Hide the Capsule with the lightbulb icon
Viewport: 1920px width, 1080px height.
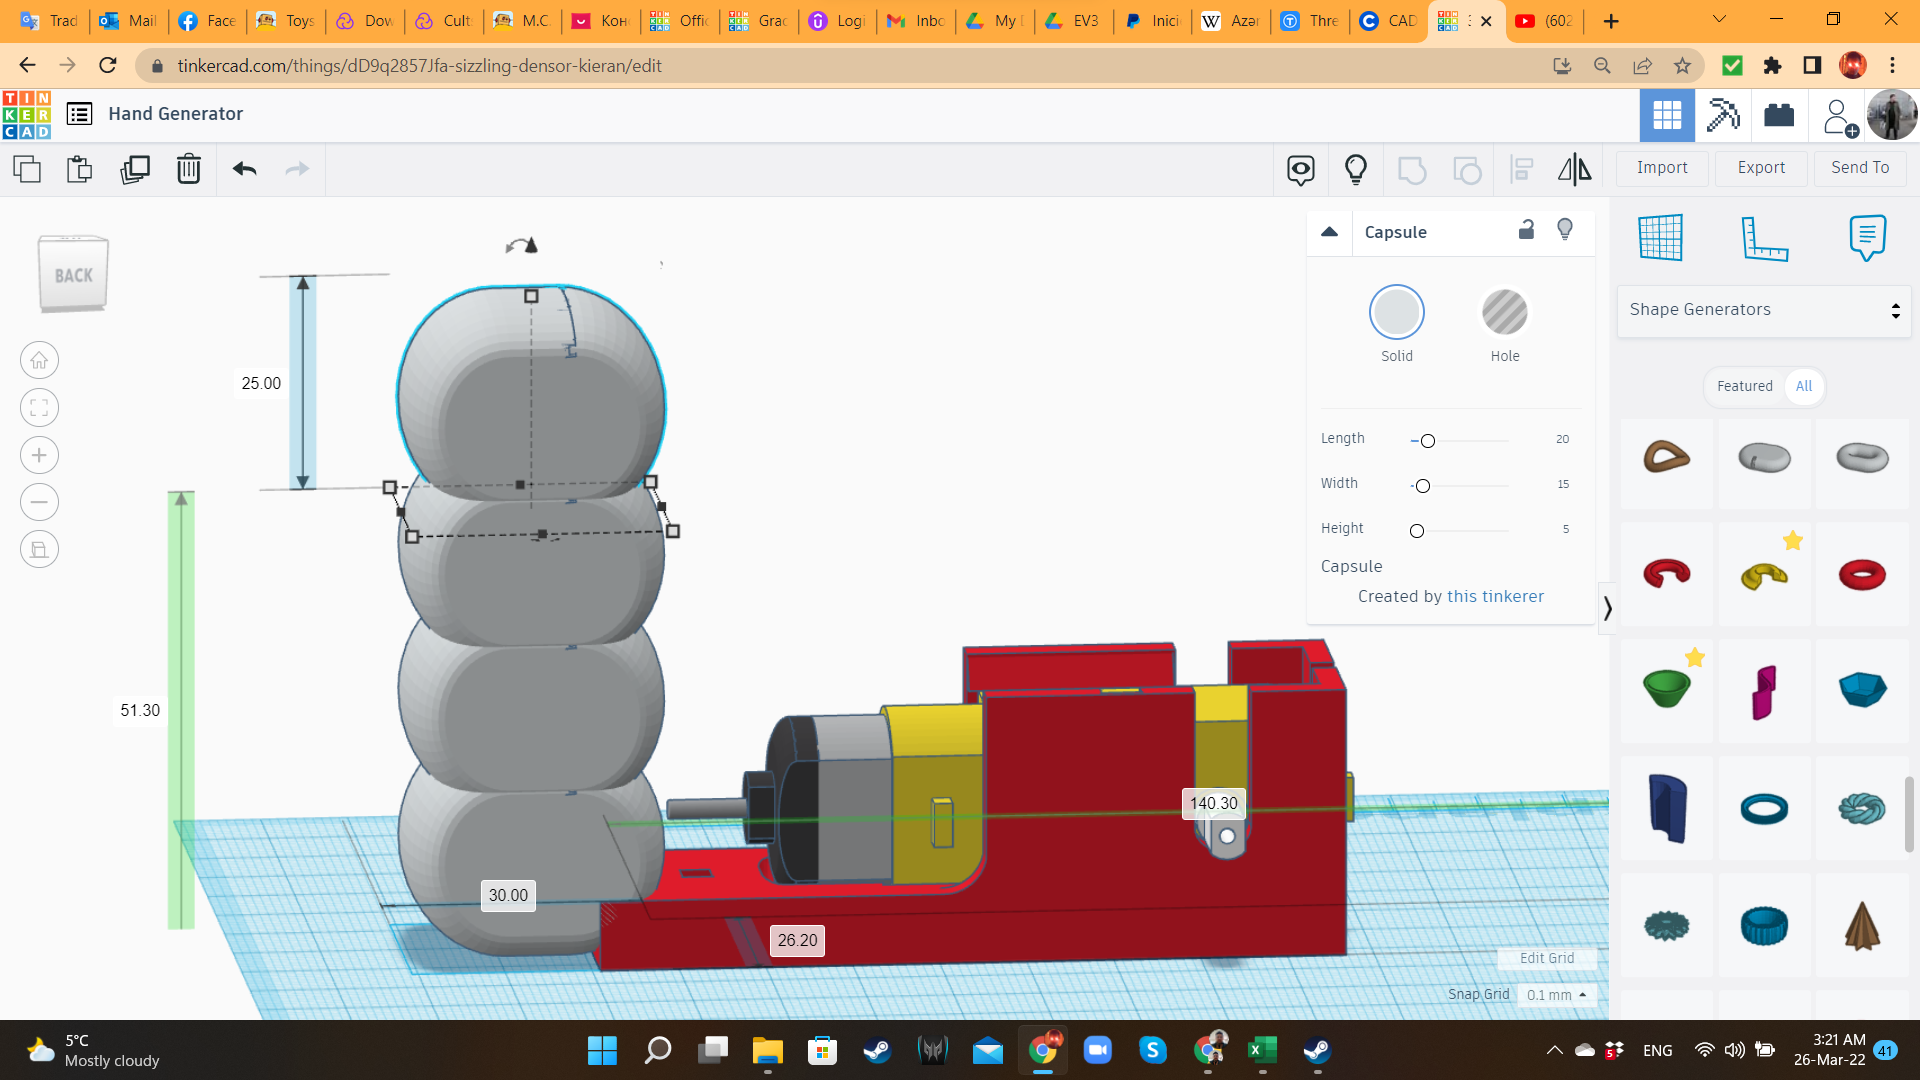click(x=1565, y=230)
